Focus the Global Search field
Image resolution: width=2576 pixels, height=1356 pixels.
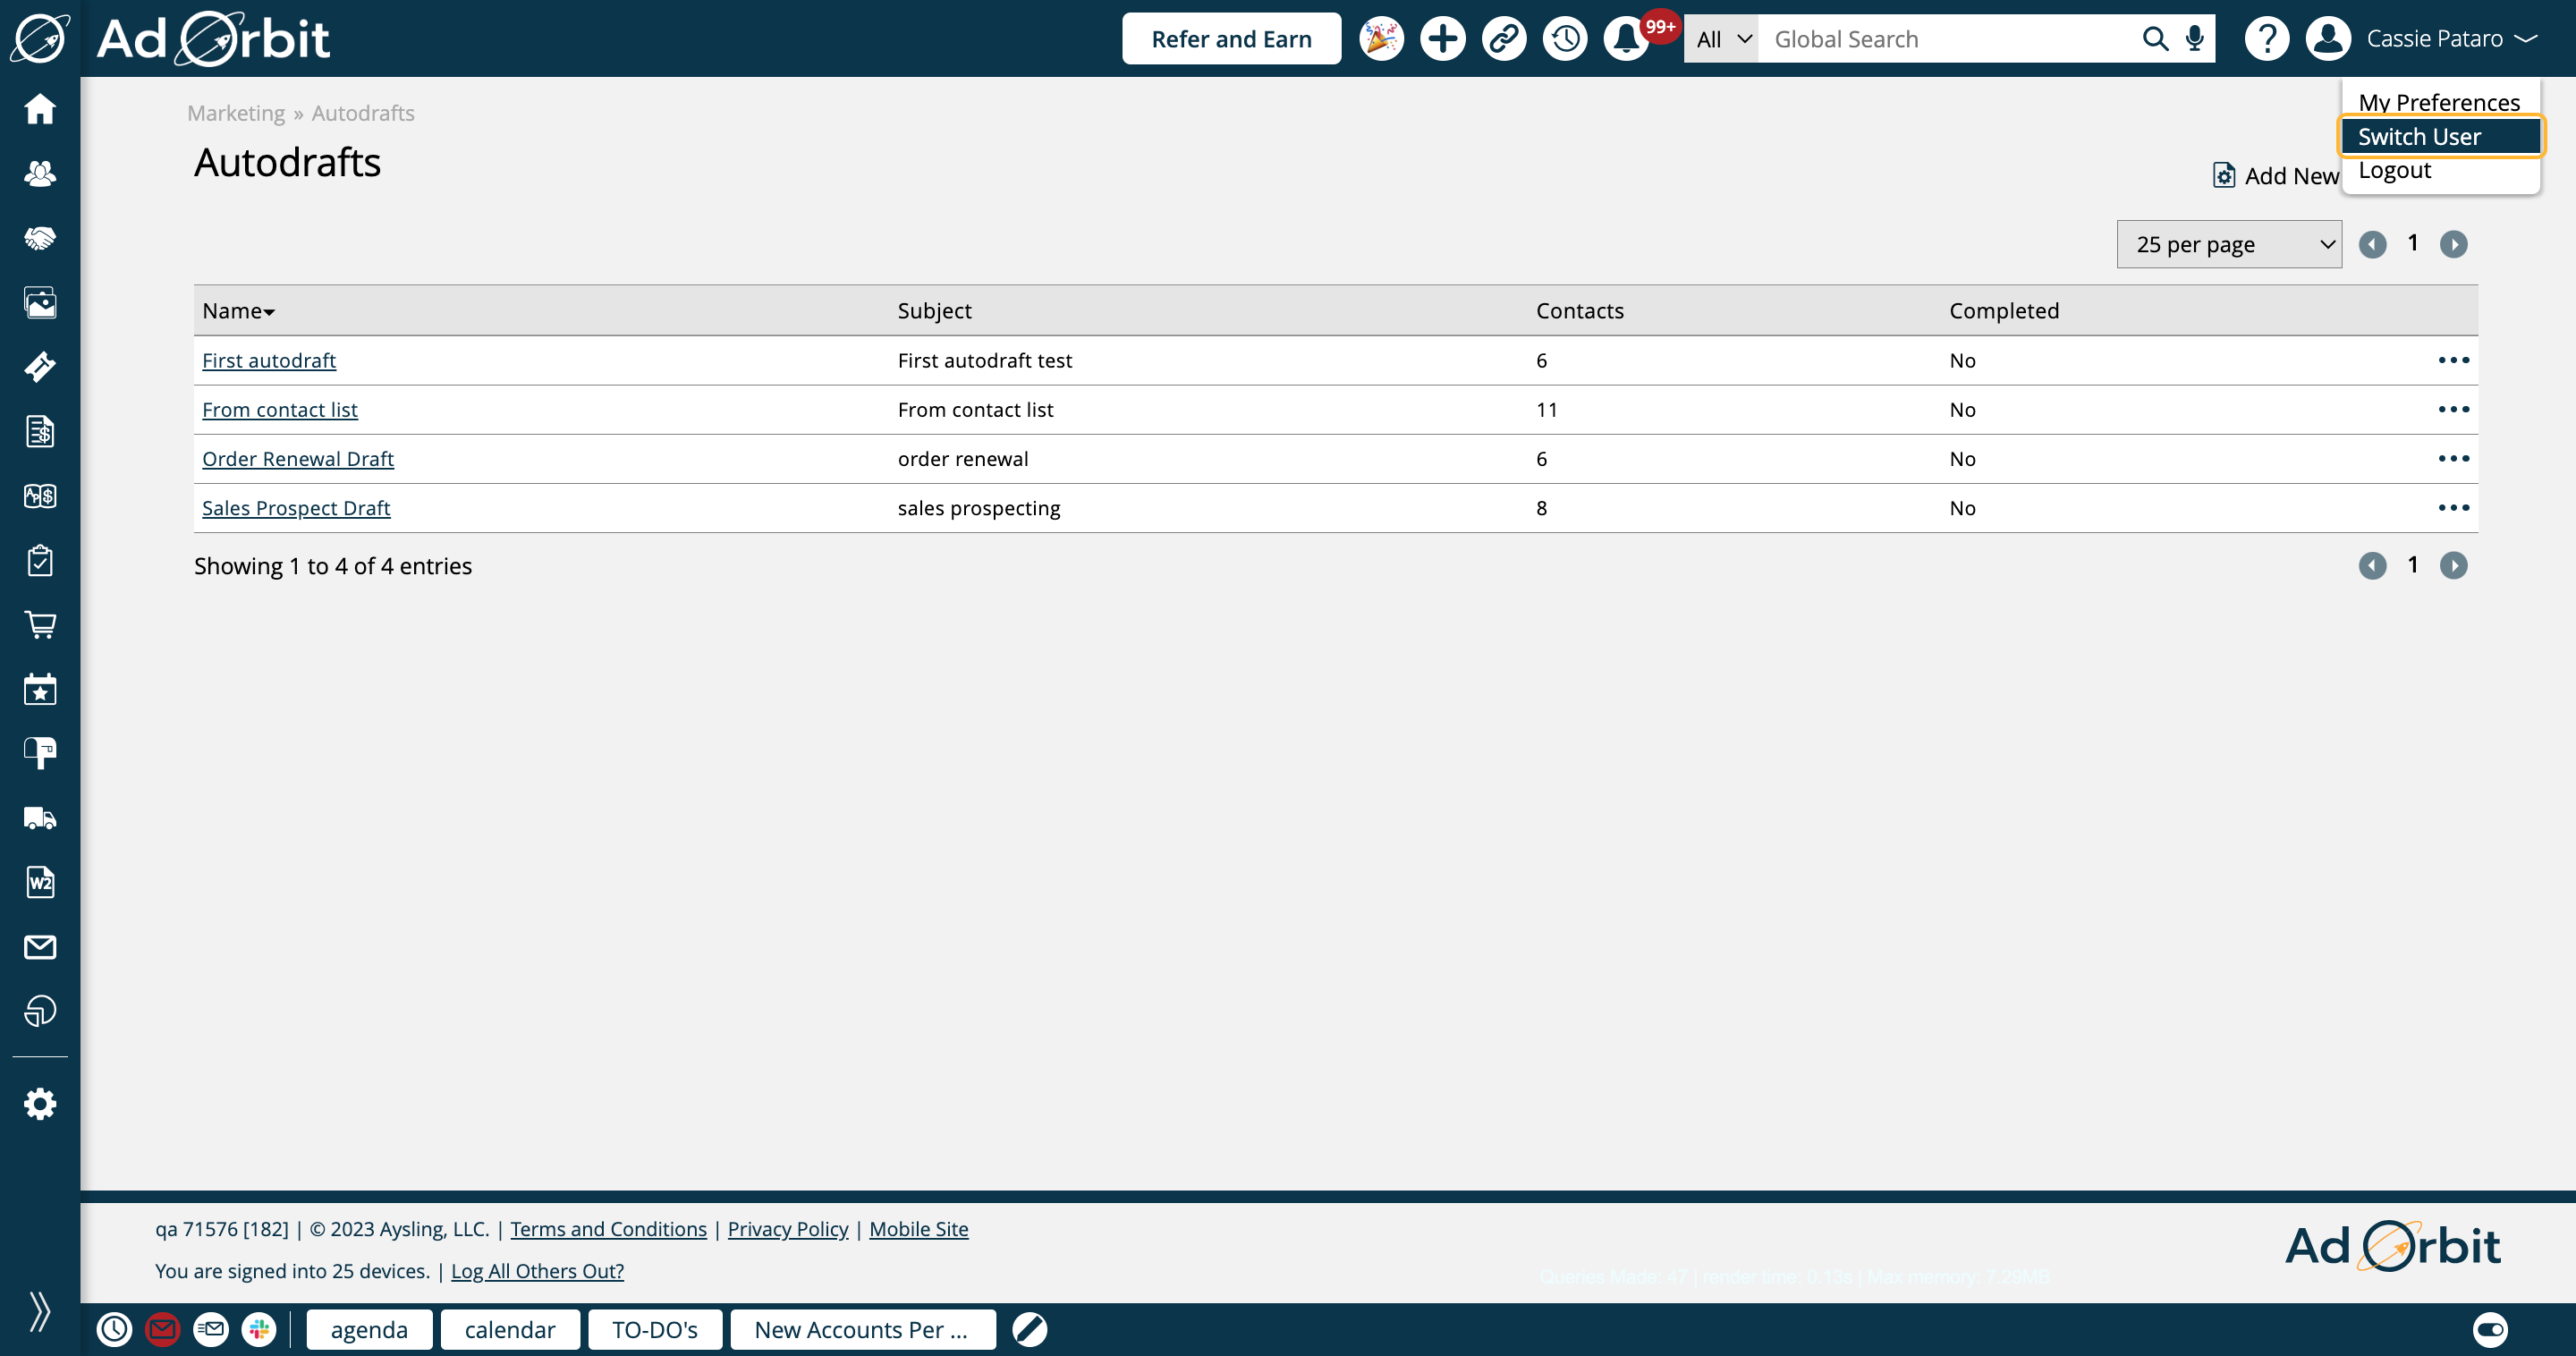click(x=1948, y=39)
